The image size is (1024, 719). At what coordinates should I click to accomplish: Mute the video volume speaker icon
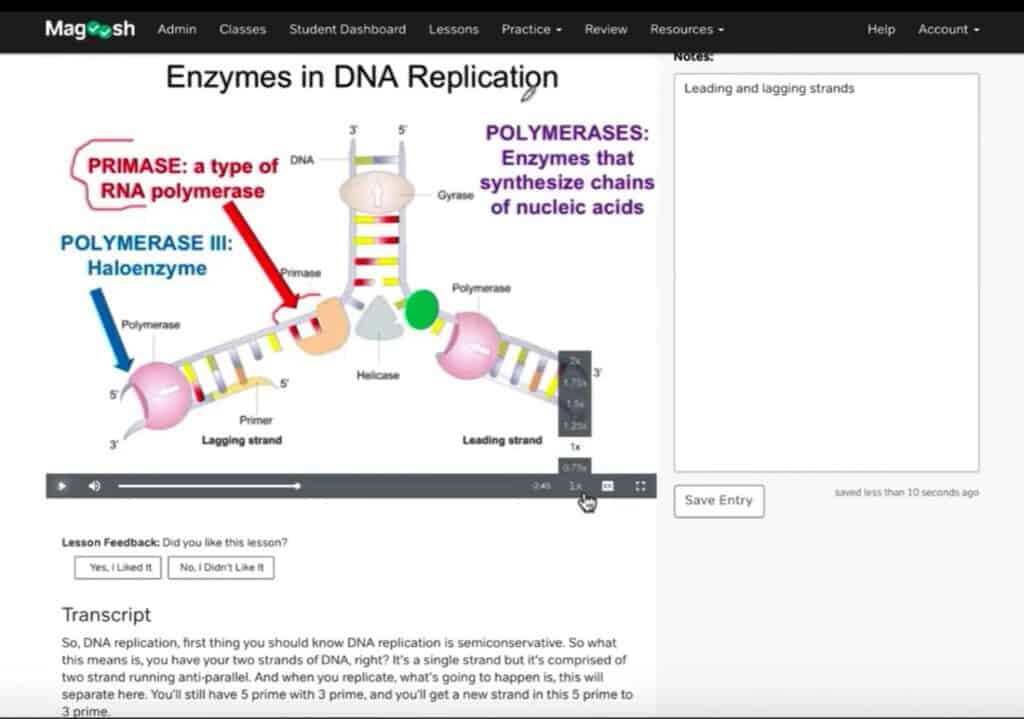tap(94, 486)
